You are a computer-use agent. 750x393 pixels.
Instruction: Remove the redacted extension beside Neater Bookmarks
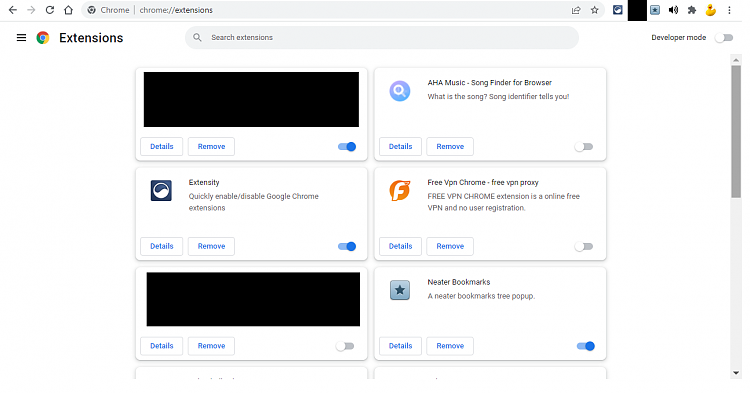[x=211, y=346]
